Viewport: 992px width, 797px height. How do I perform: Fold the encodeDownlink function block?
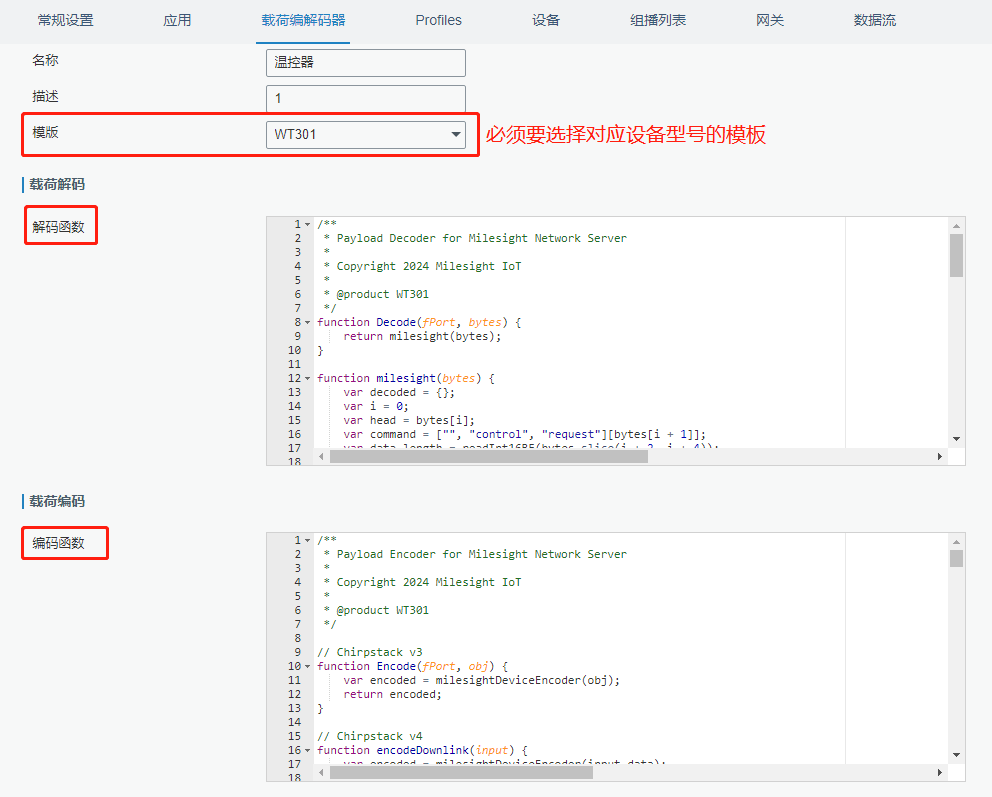[x=307, y=751]
